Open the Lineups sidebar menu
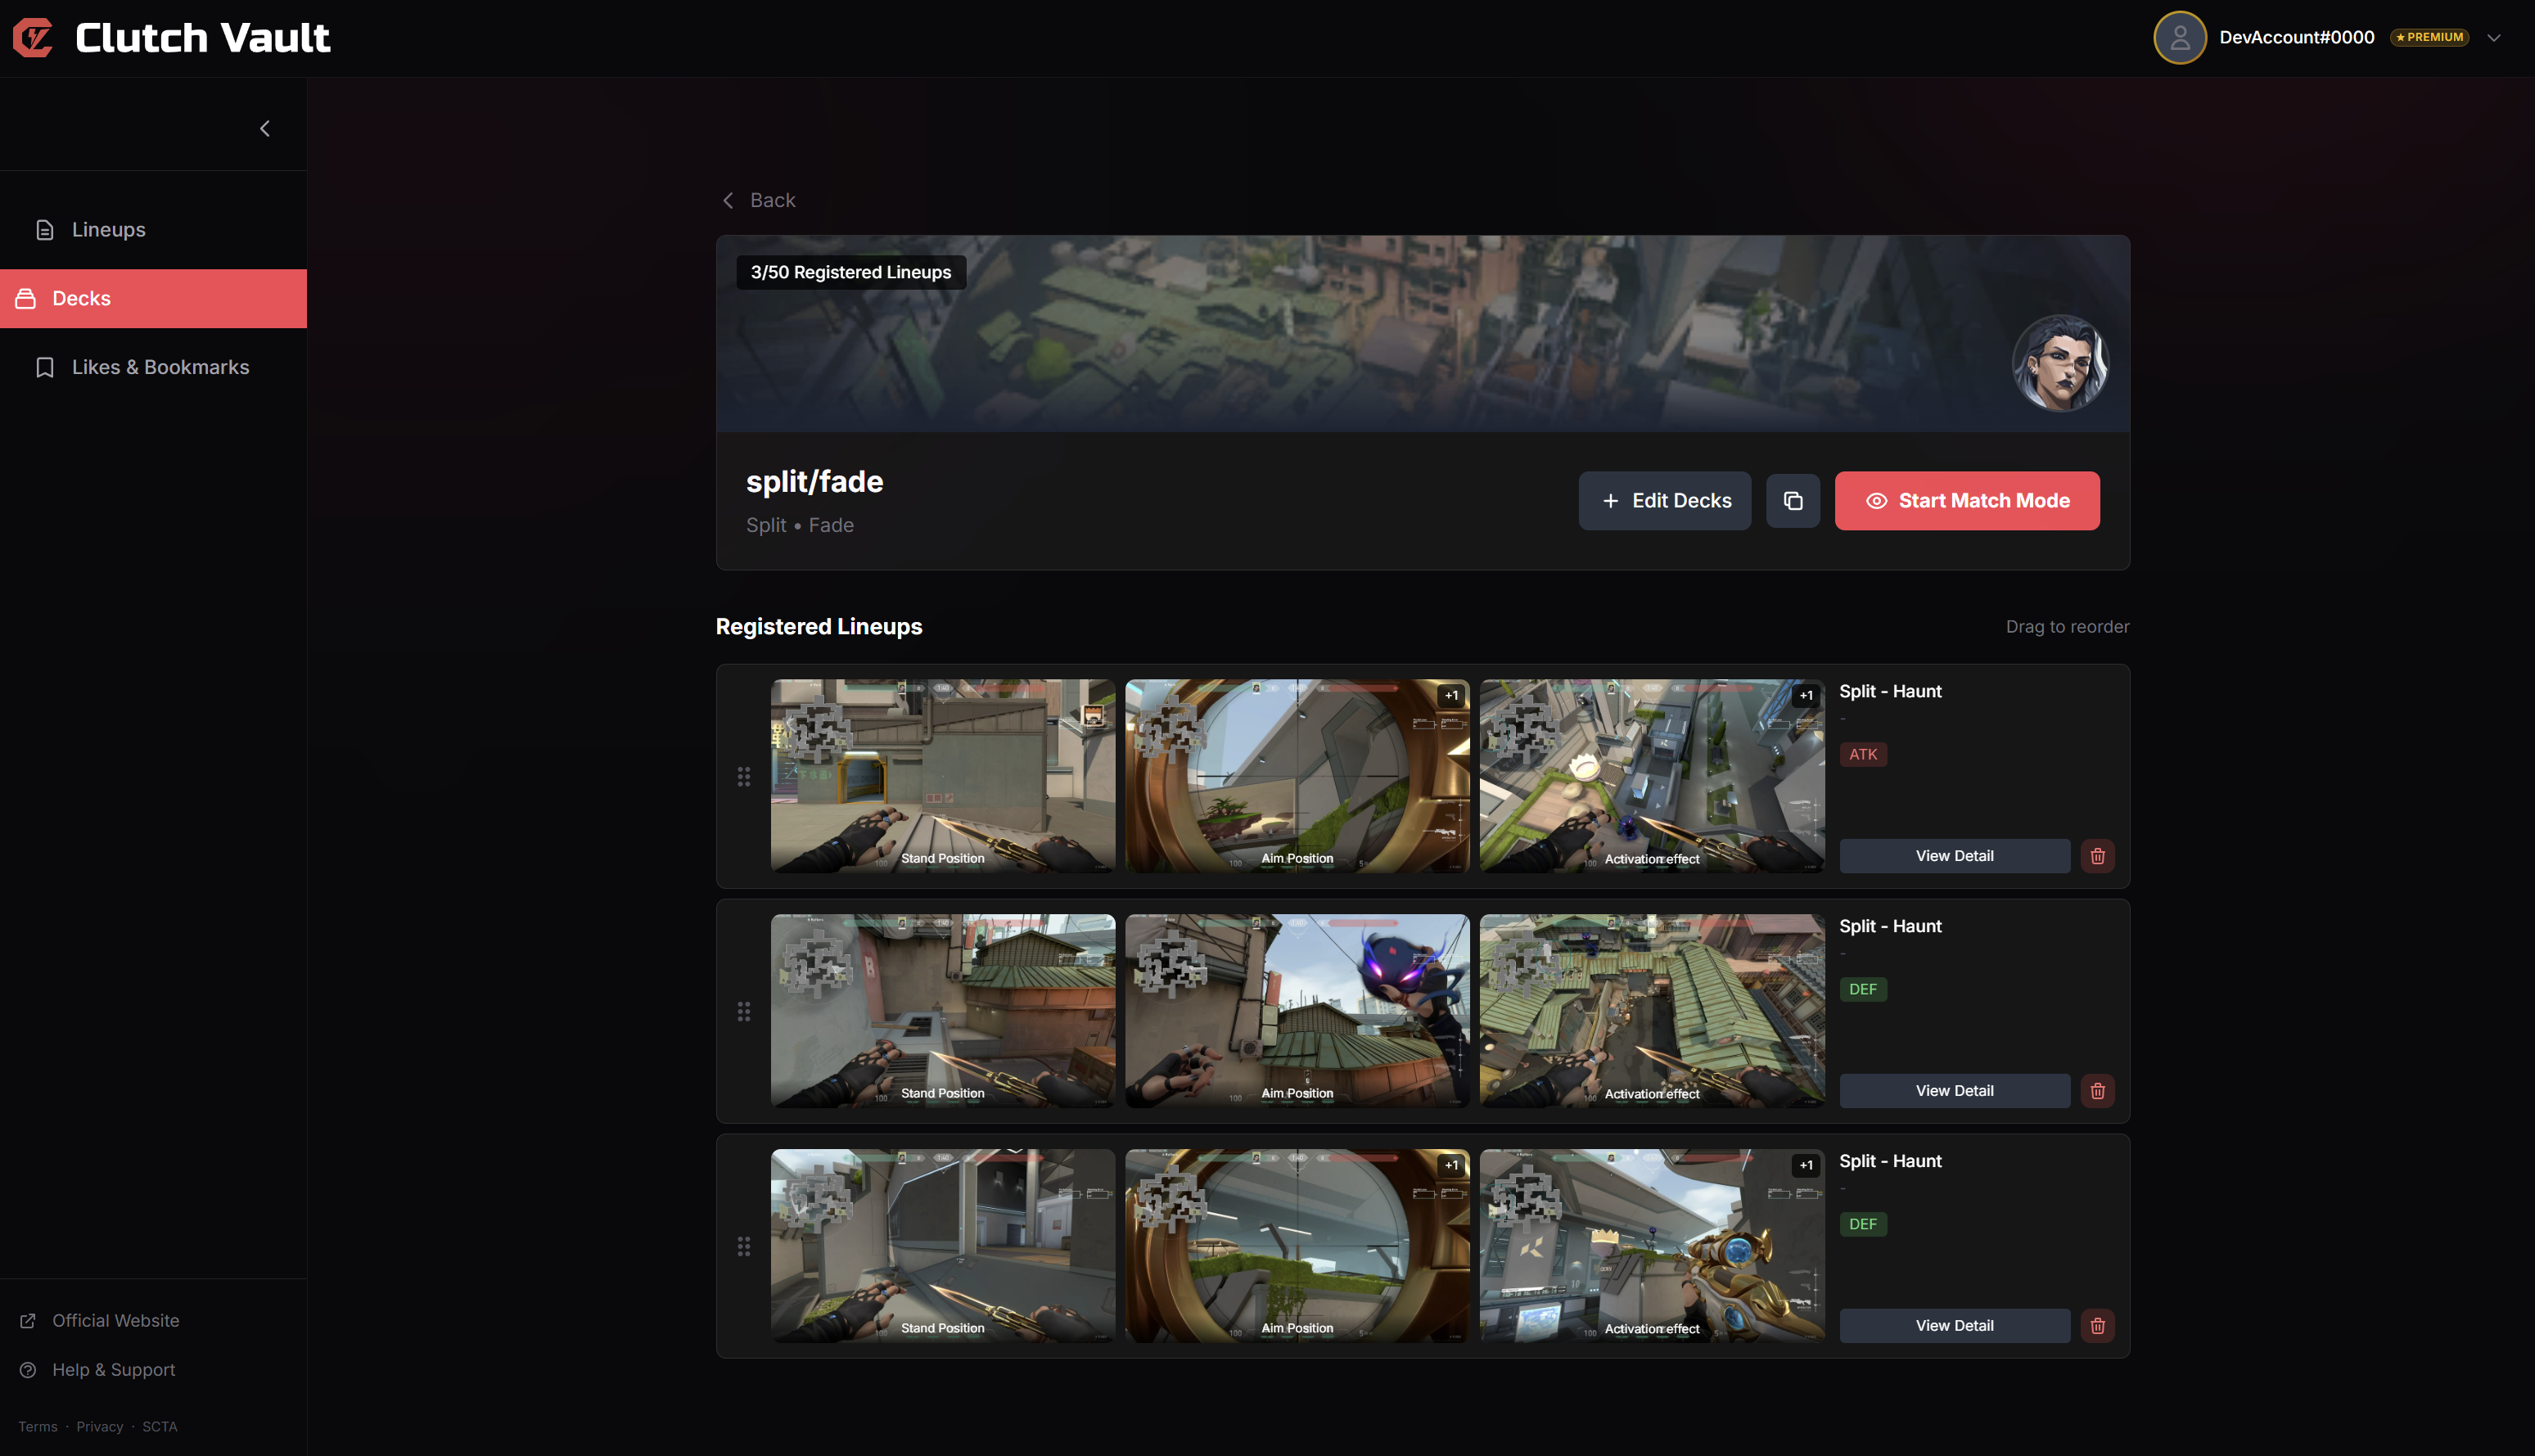 click(108, 230)
